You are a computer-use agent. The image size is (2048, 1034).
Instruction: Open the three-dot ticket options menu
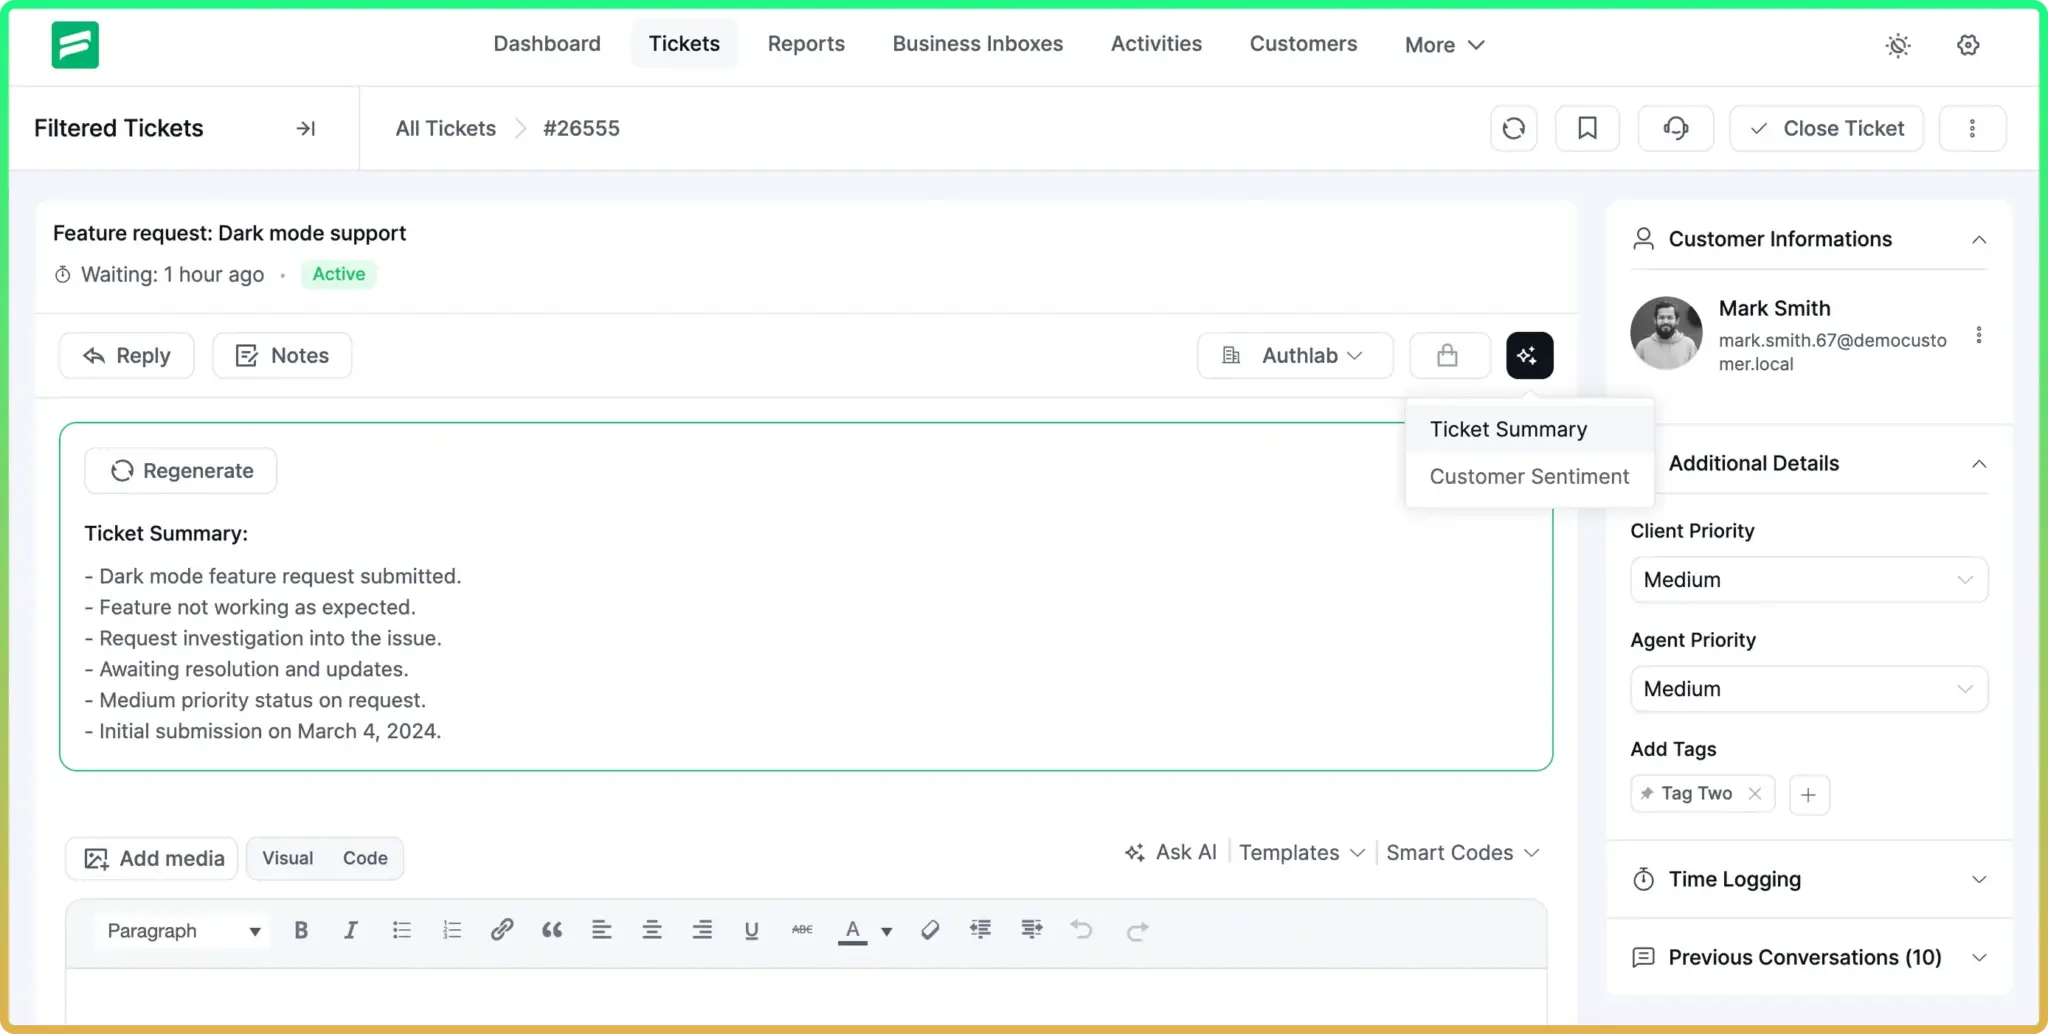[1973, 128]
